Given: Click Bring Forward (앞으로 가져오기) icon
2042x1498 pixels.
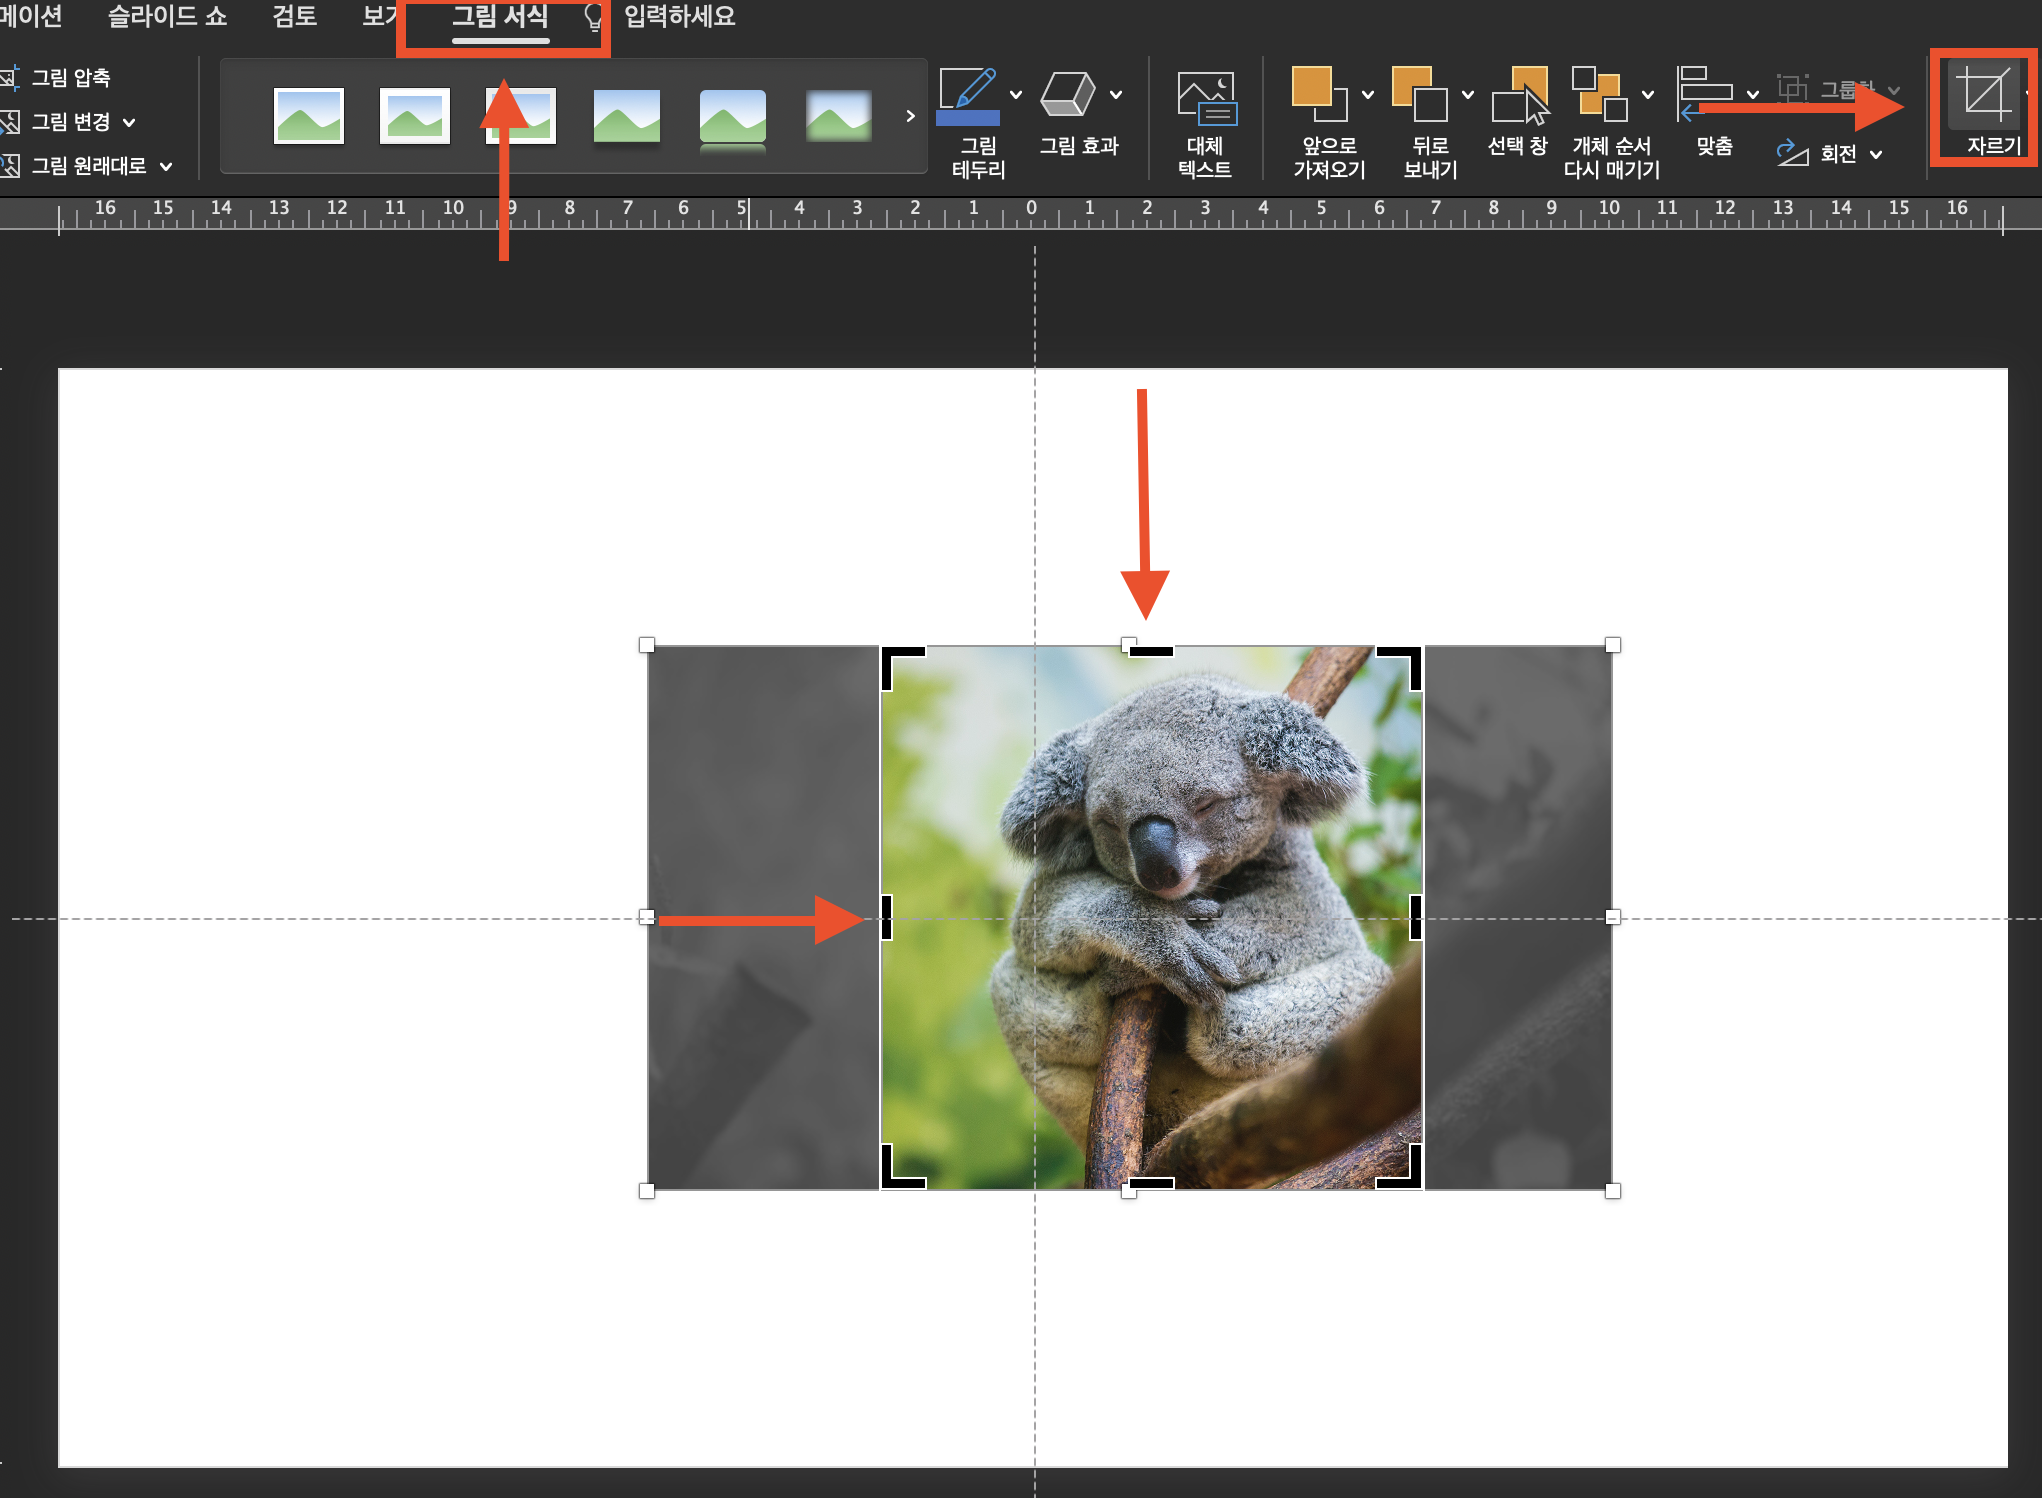Looking at the screenshot, I should [x=1319, y=95].
